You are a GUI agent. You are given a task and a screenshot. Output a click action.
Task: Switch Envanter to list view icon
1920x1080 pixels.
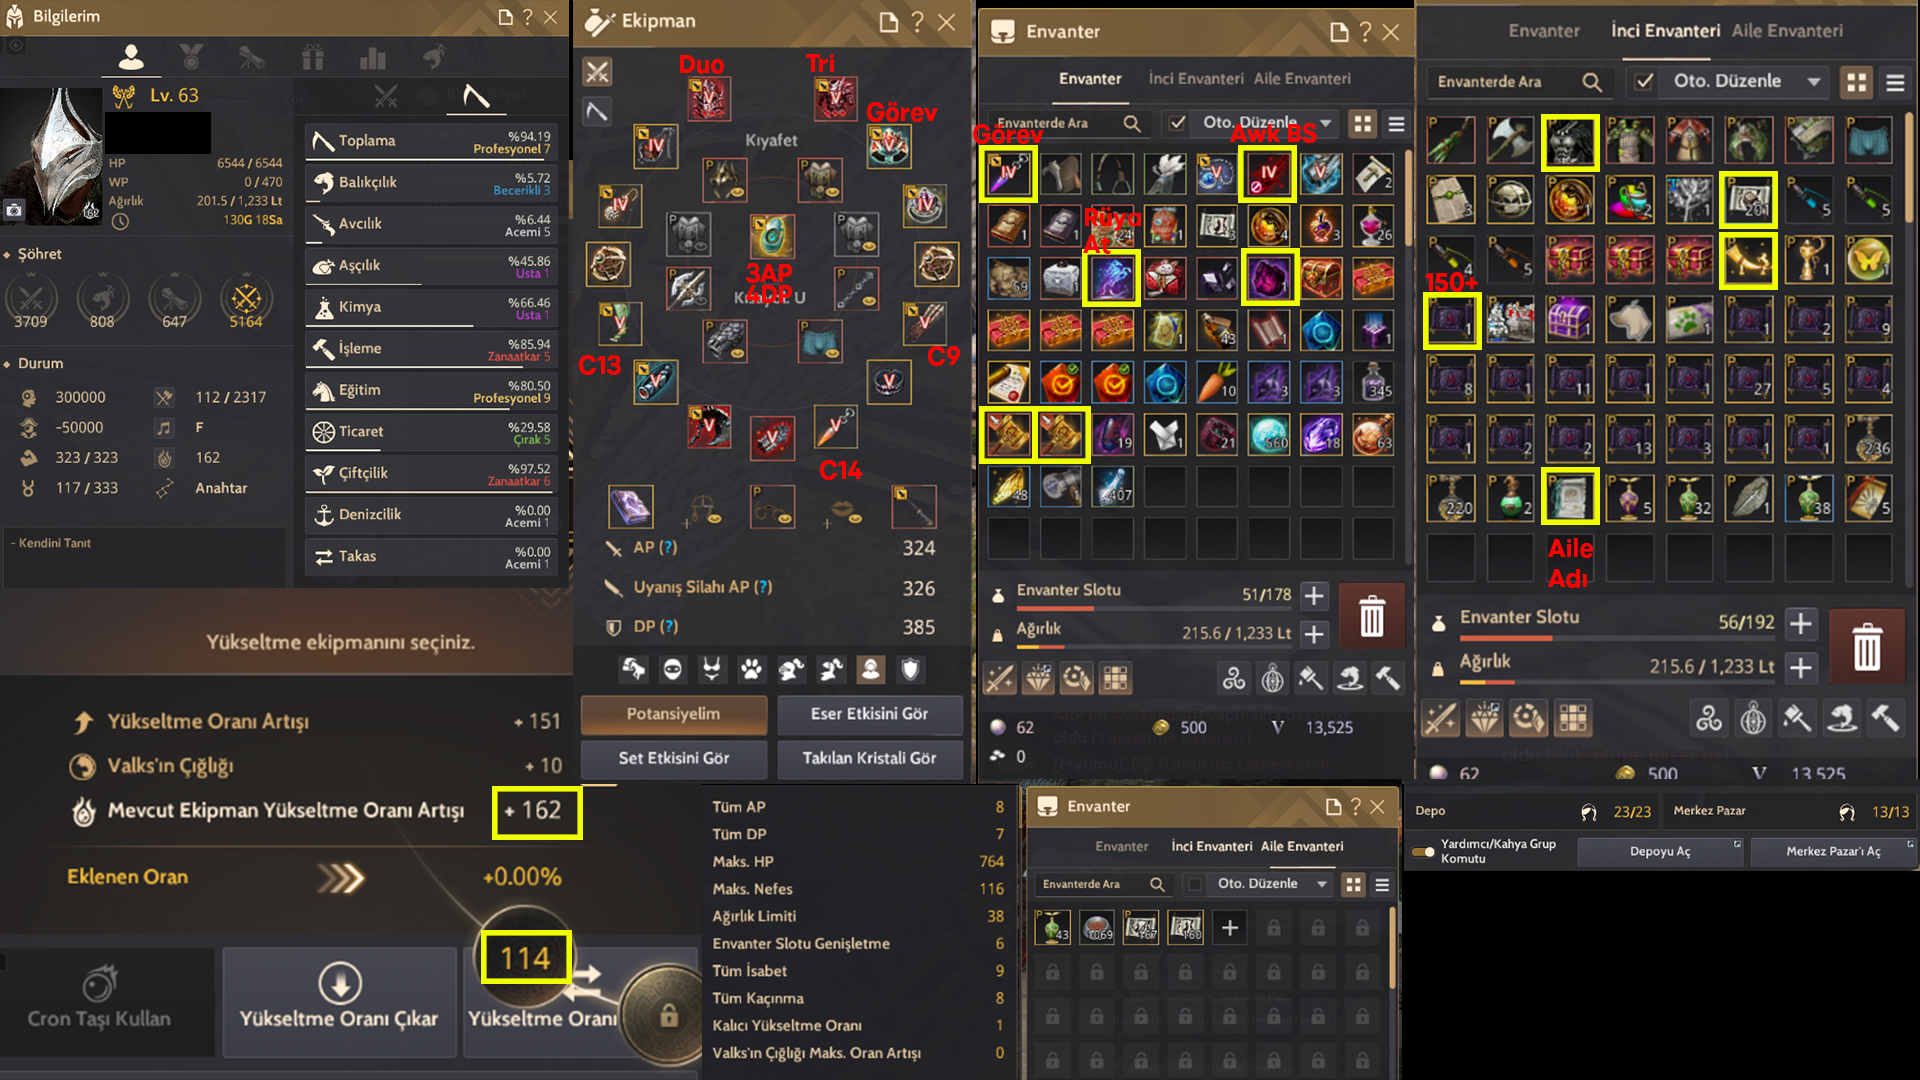1396,123
